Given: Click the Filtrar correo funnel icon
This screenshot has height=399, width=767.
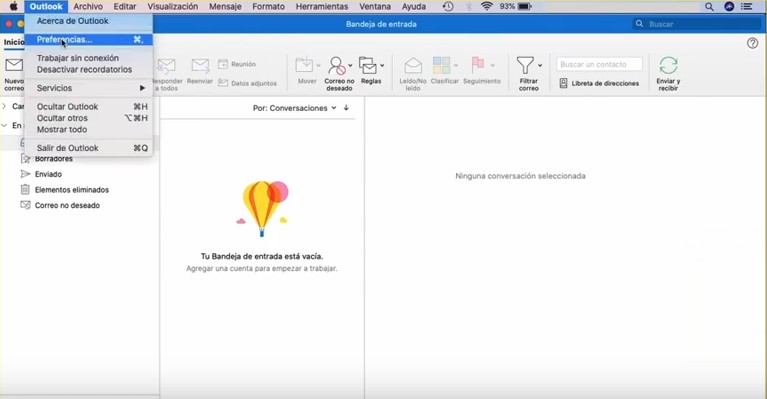Looking at the screenshot, I should 525,66.
